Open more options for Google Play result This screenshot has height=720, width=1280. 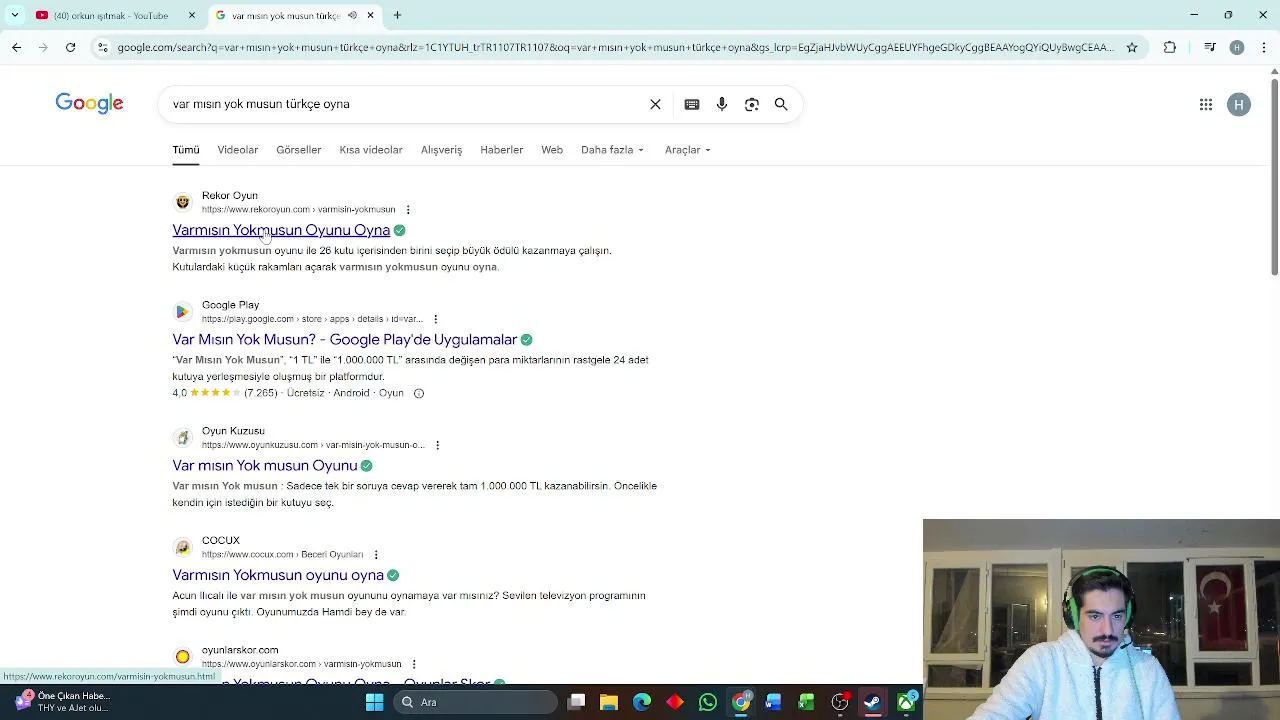(x=435, y=319)
